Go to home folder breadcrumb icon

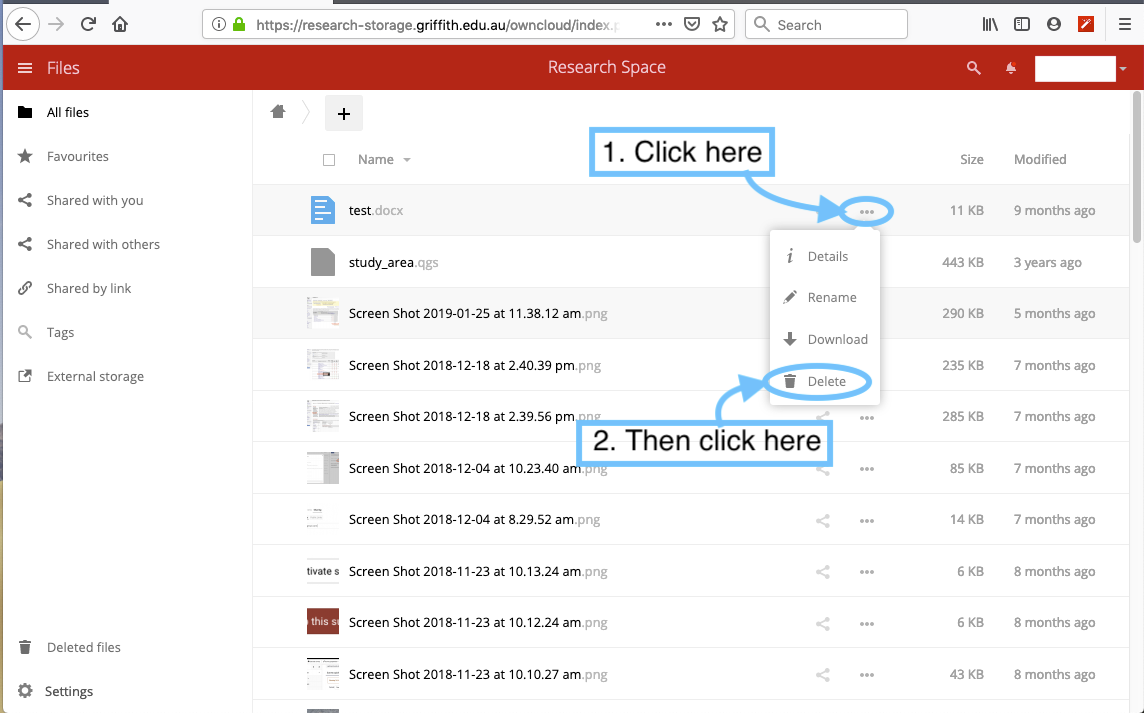coord(278,112)
